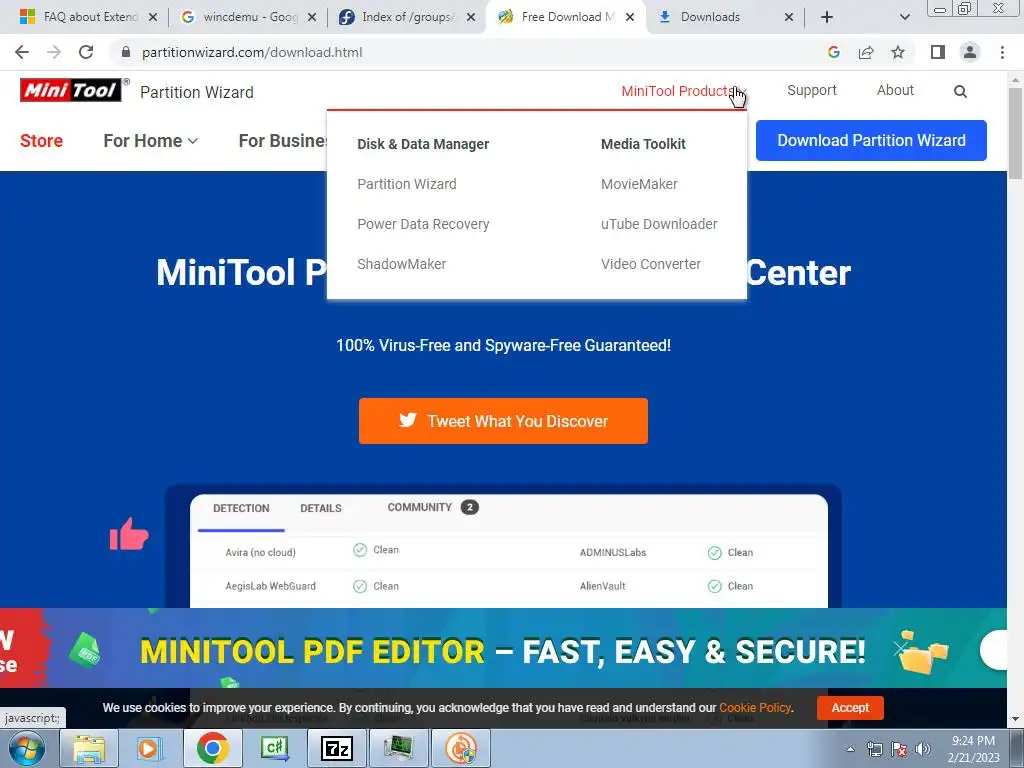Switch to the COMMUNITY tab

433,507
